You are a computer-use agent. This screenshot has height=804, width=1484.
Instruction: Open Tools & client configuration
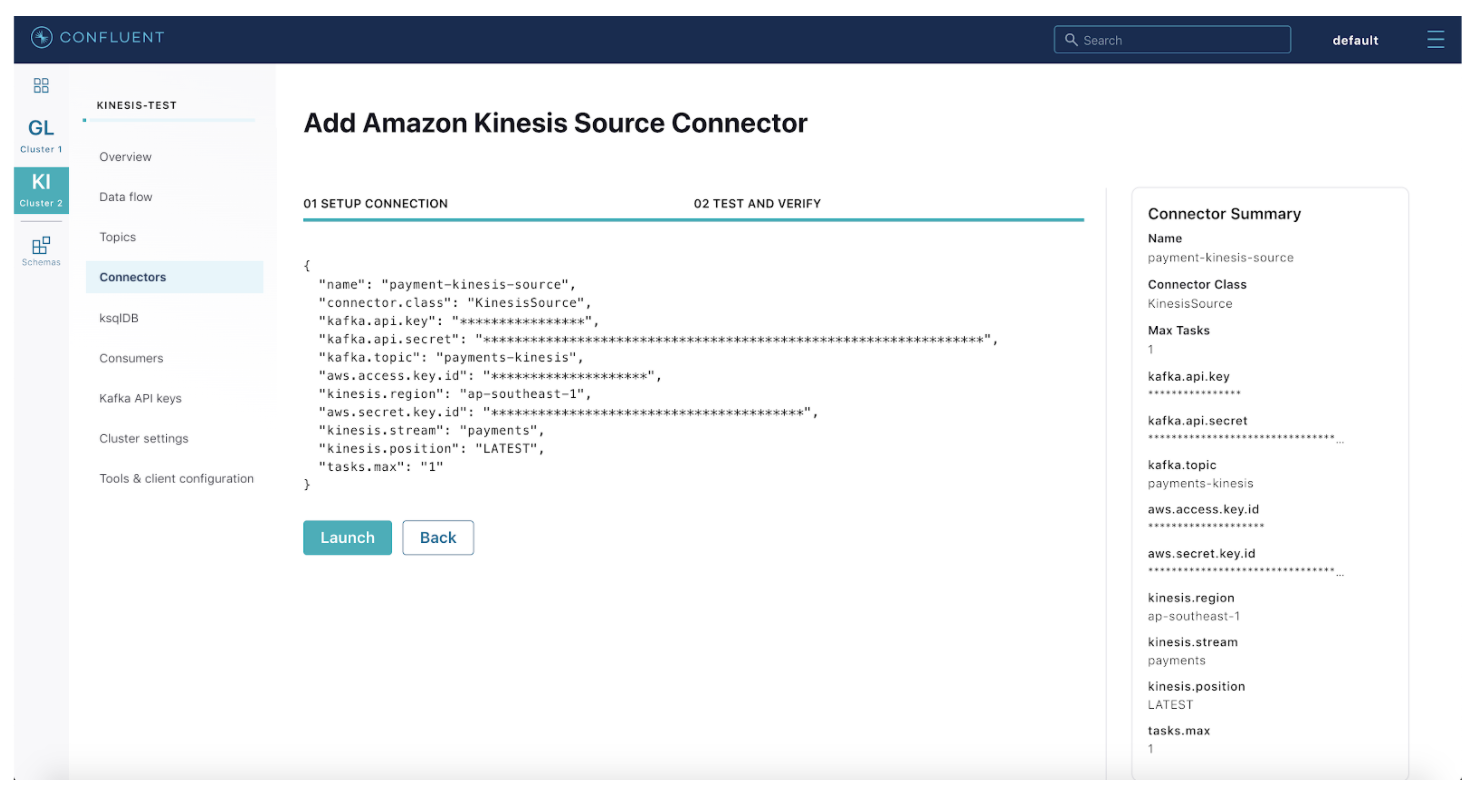[x=176, y=478]
